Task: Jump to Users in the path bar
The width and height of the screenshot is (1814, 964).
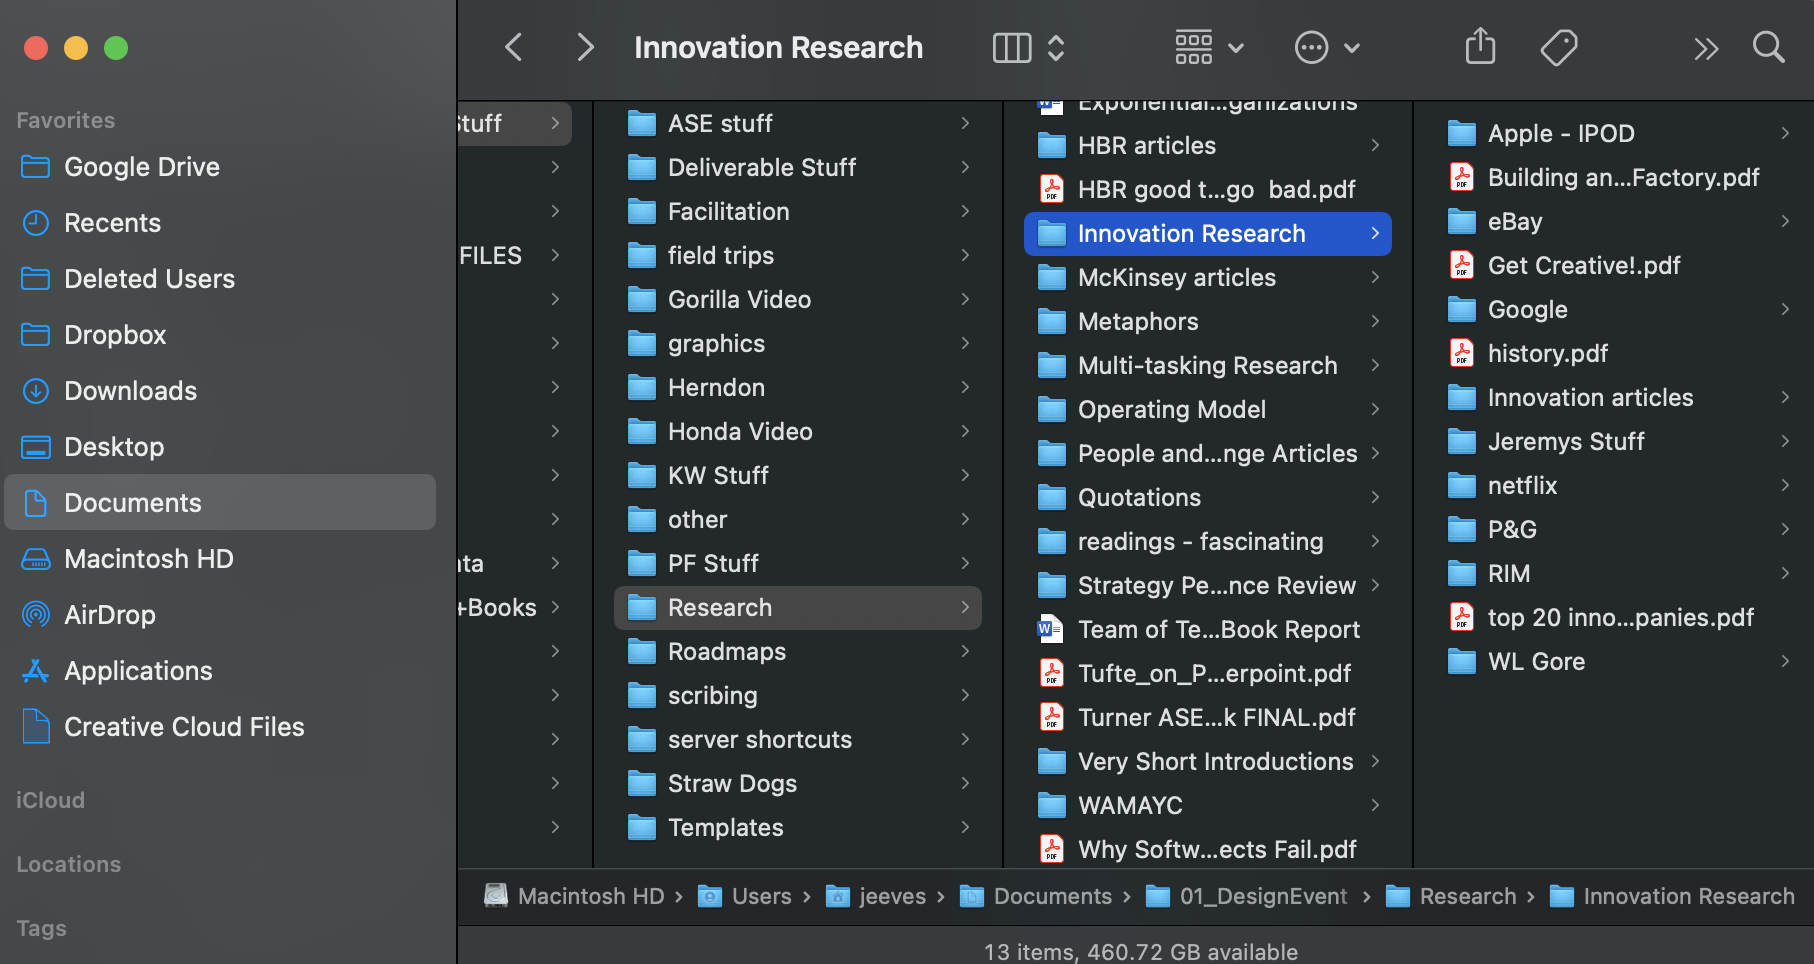Action: [x=745, y=896]
